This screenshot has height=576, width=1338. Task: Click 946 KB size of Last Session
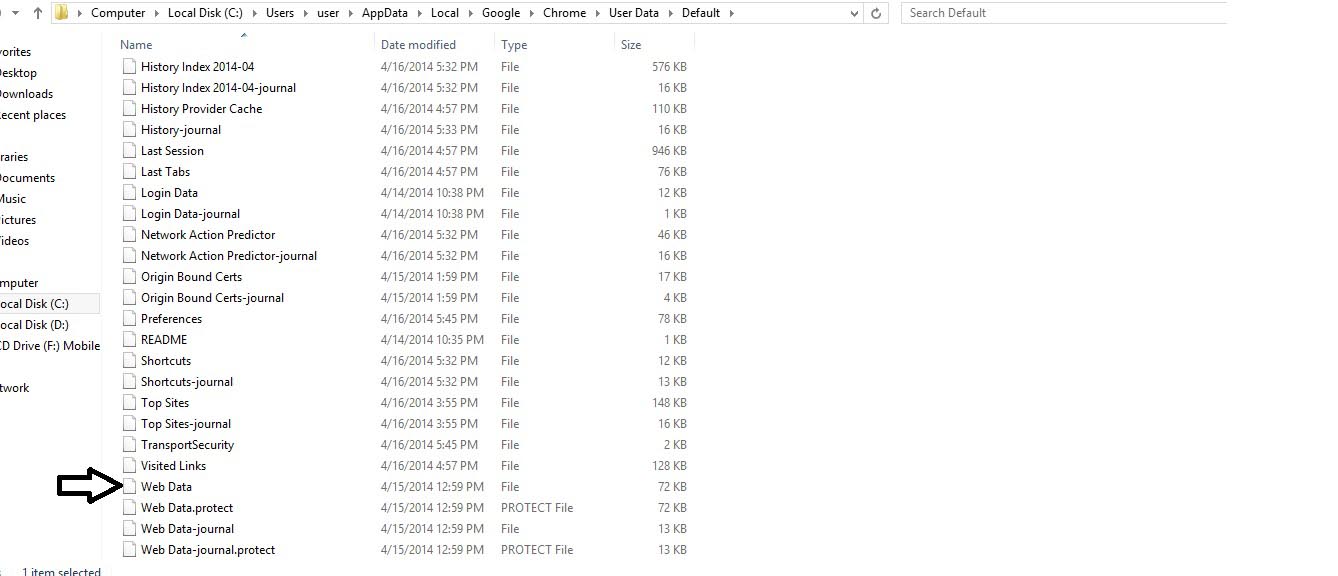669,150
